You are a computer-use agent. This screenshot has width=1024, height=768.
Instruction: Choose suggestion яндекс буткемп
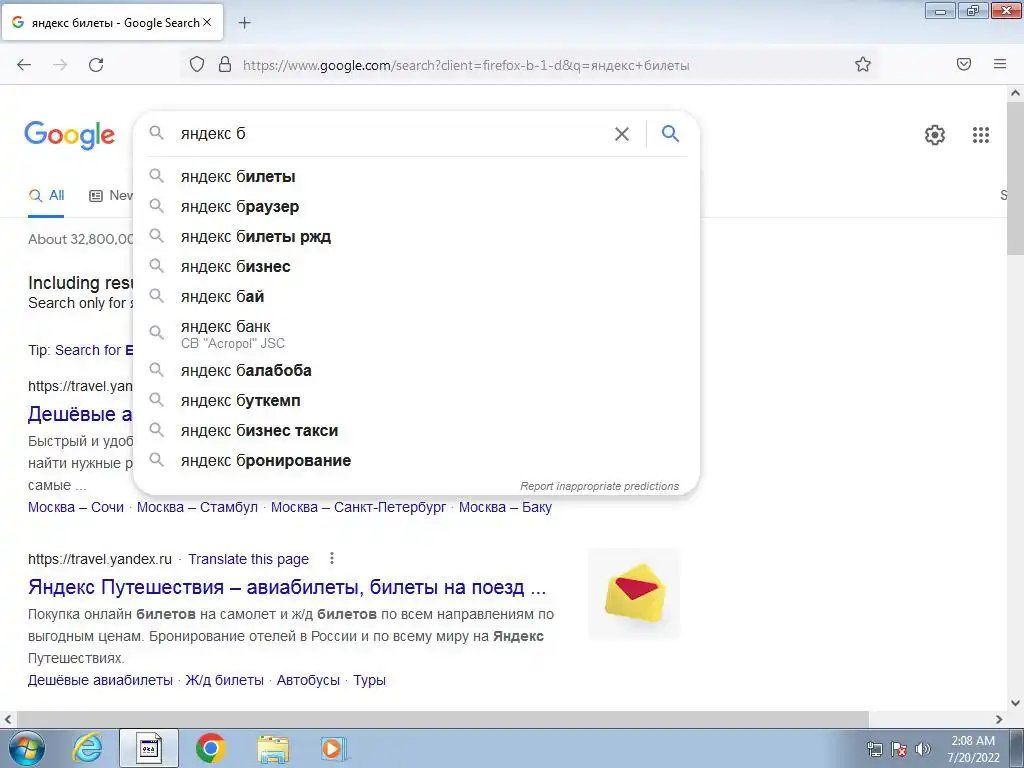point(417,400)
